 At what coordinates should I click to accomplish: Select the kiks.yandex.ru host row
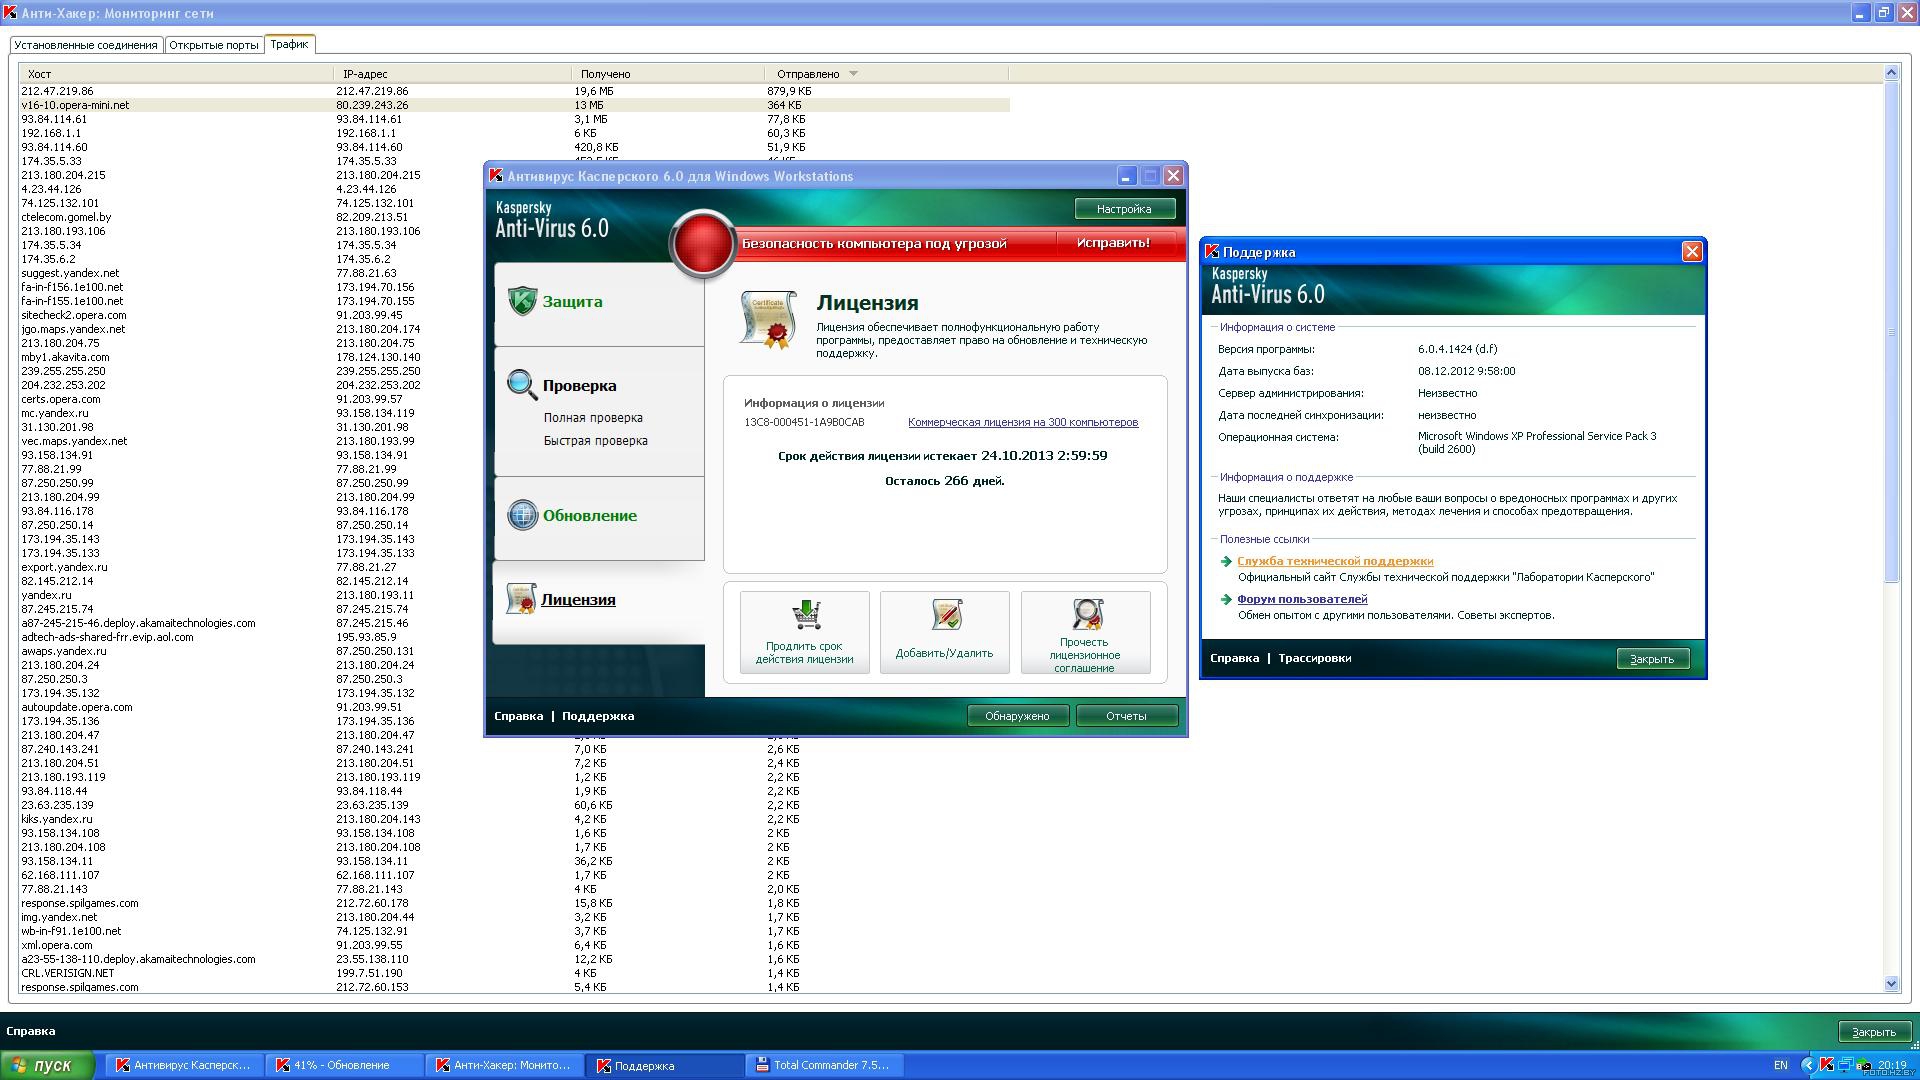(x=514, y=819)
